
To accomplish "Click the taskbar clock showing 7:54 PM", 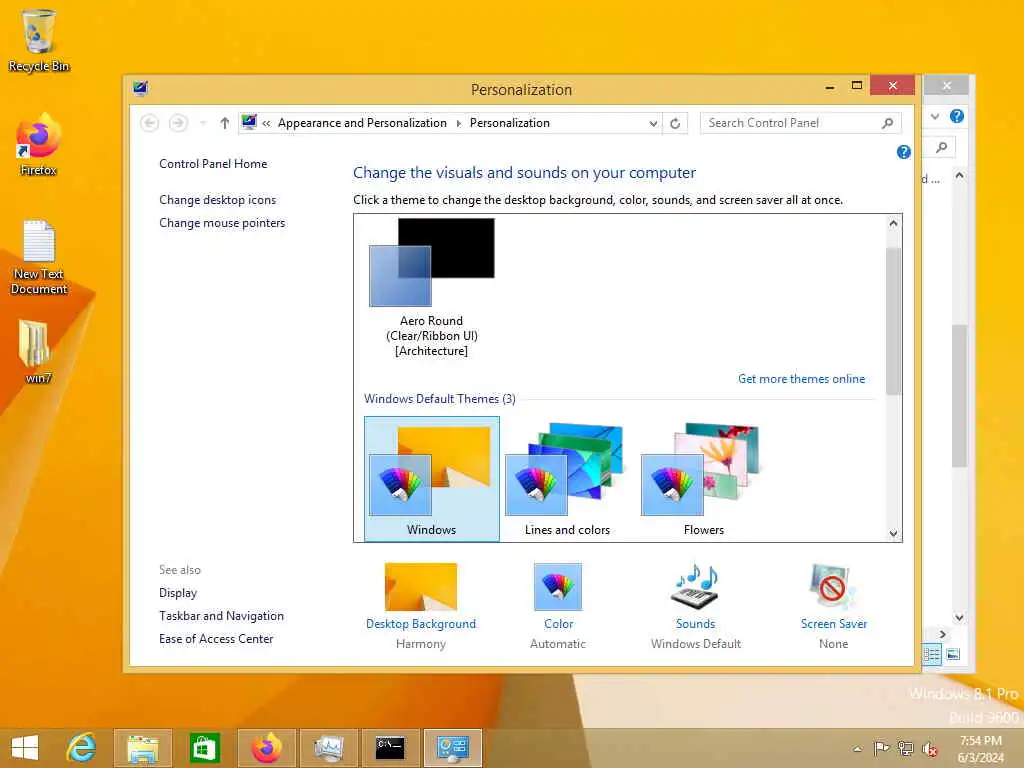I will pos(980,749).
